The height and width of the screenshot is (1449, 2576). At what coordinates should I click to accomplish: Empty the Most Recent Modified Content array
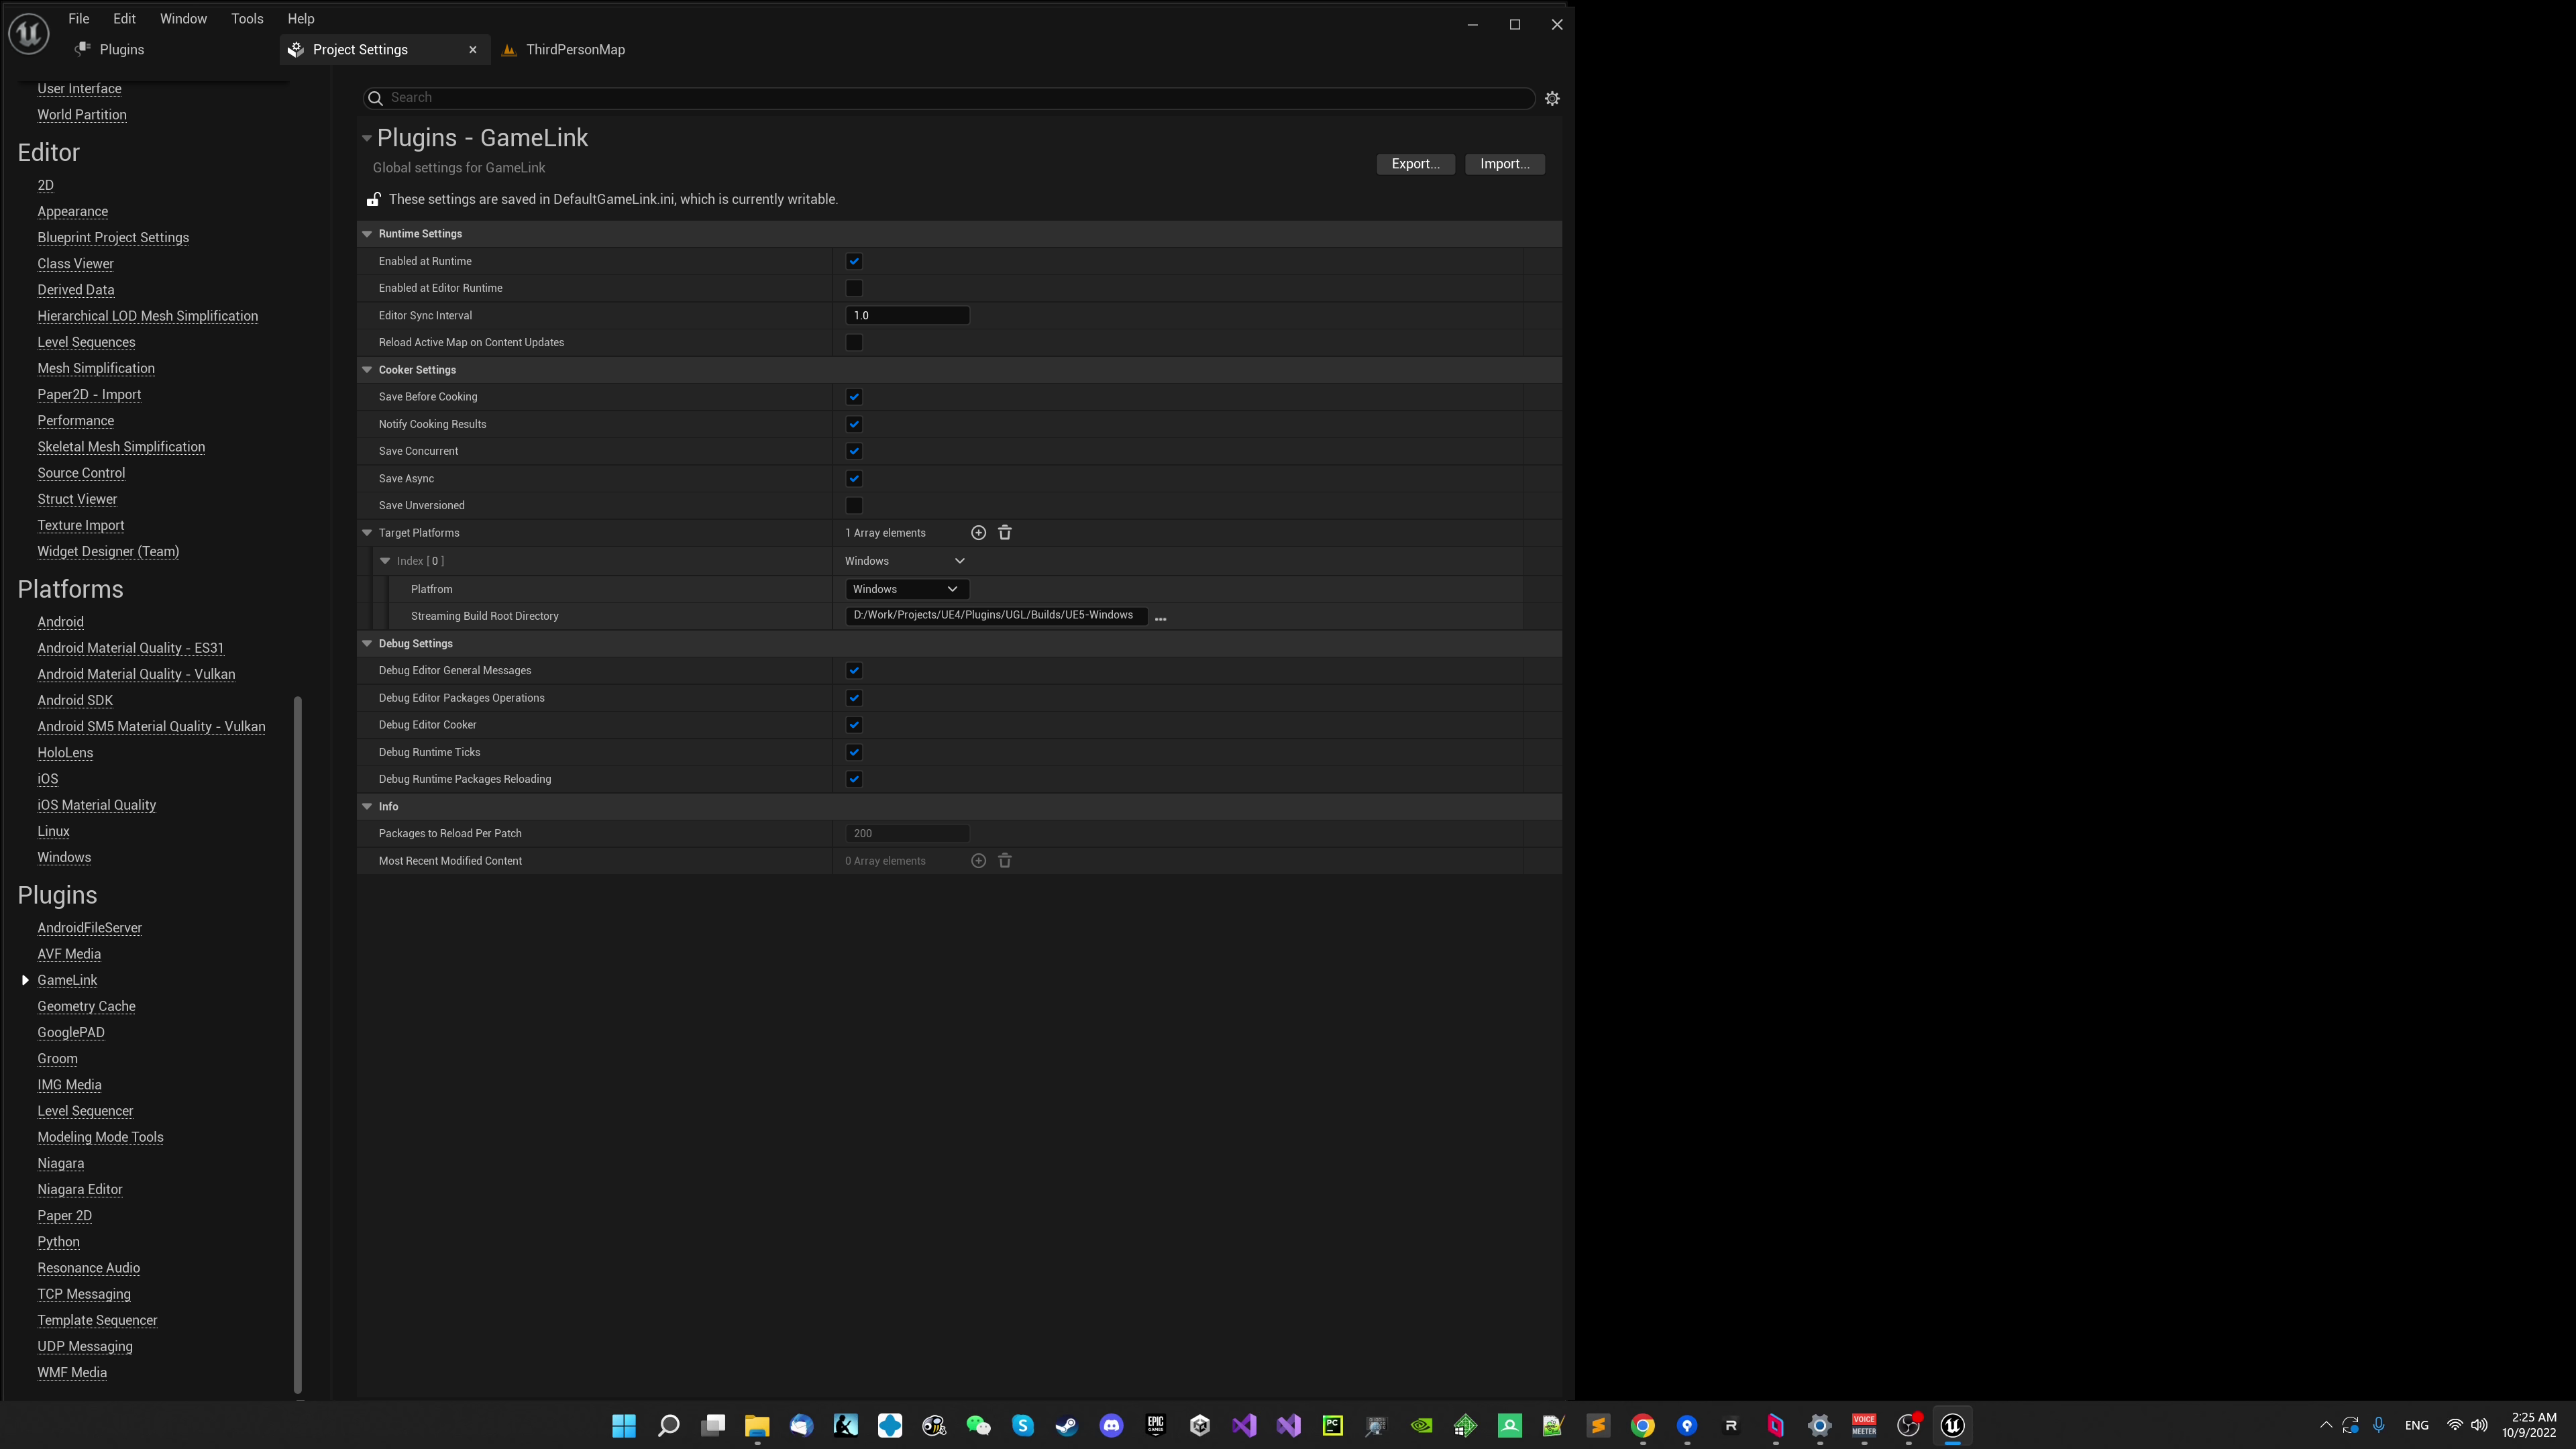tap(1005, 861)
